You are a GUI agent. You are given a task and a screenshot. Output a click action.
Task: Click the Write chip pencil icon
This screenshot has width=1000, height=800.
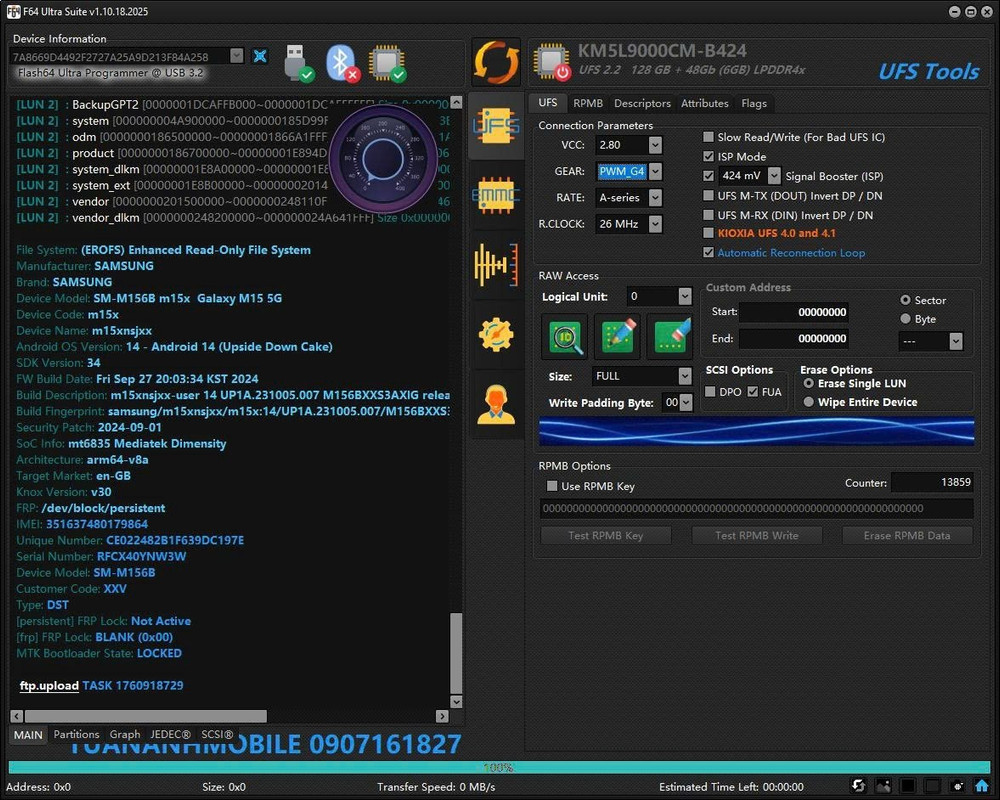tap(618, 336)
